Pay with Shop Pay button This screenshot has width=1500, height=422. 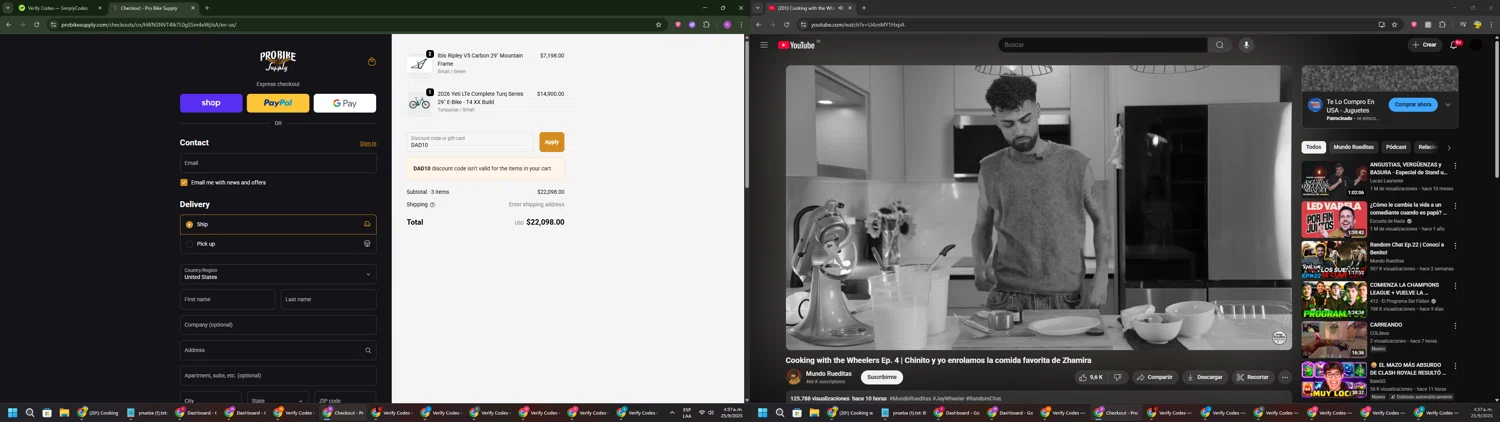pyautogui.click(x=211, y=103)
